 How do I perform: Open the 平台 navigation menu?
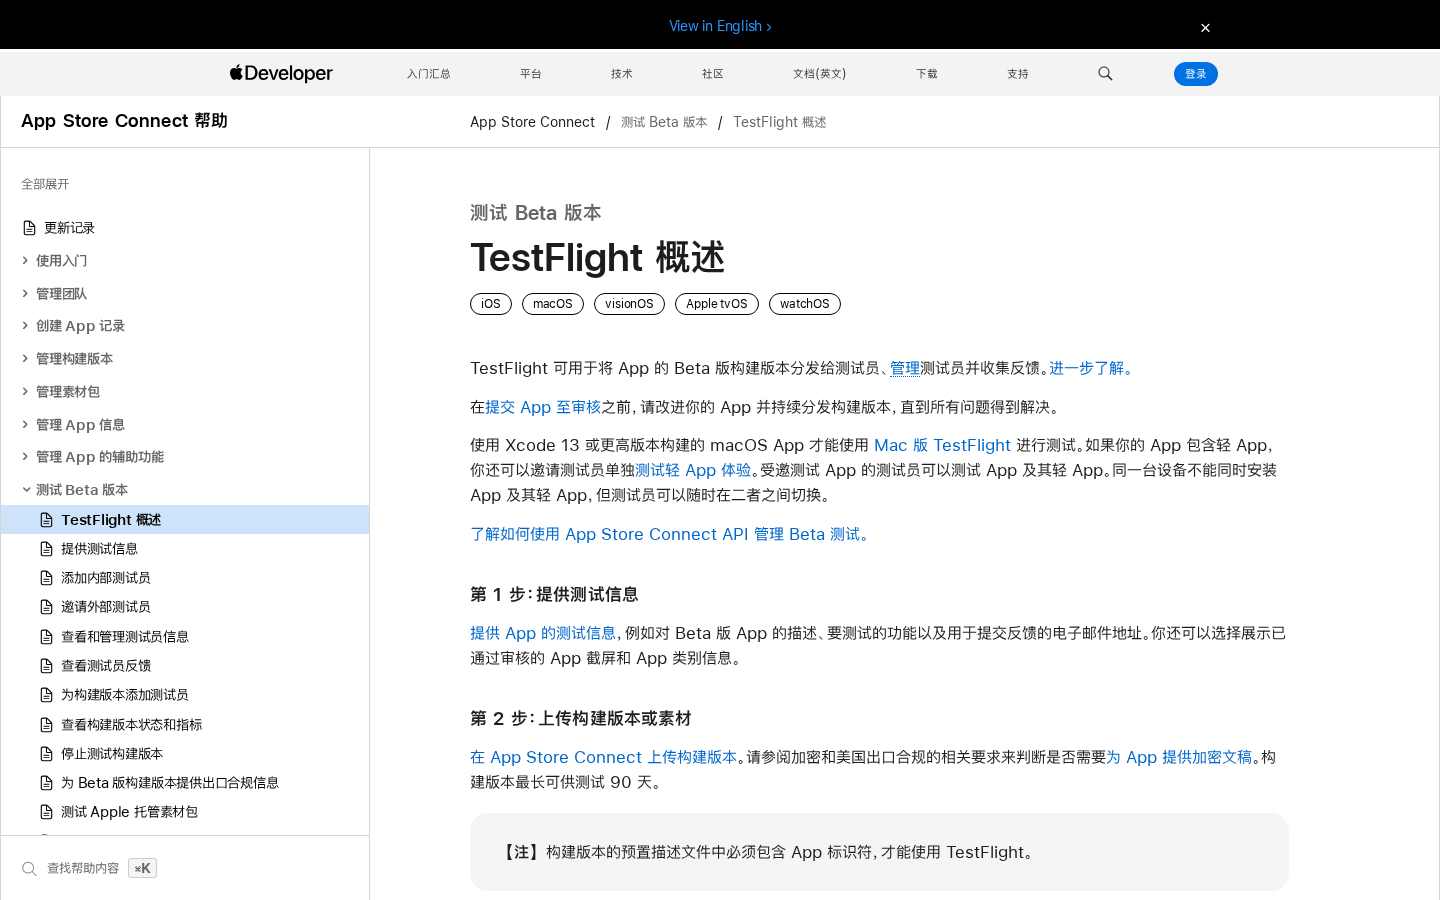click(531, 74)
